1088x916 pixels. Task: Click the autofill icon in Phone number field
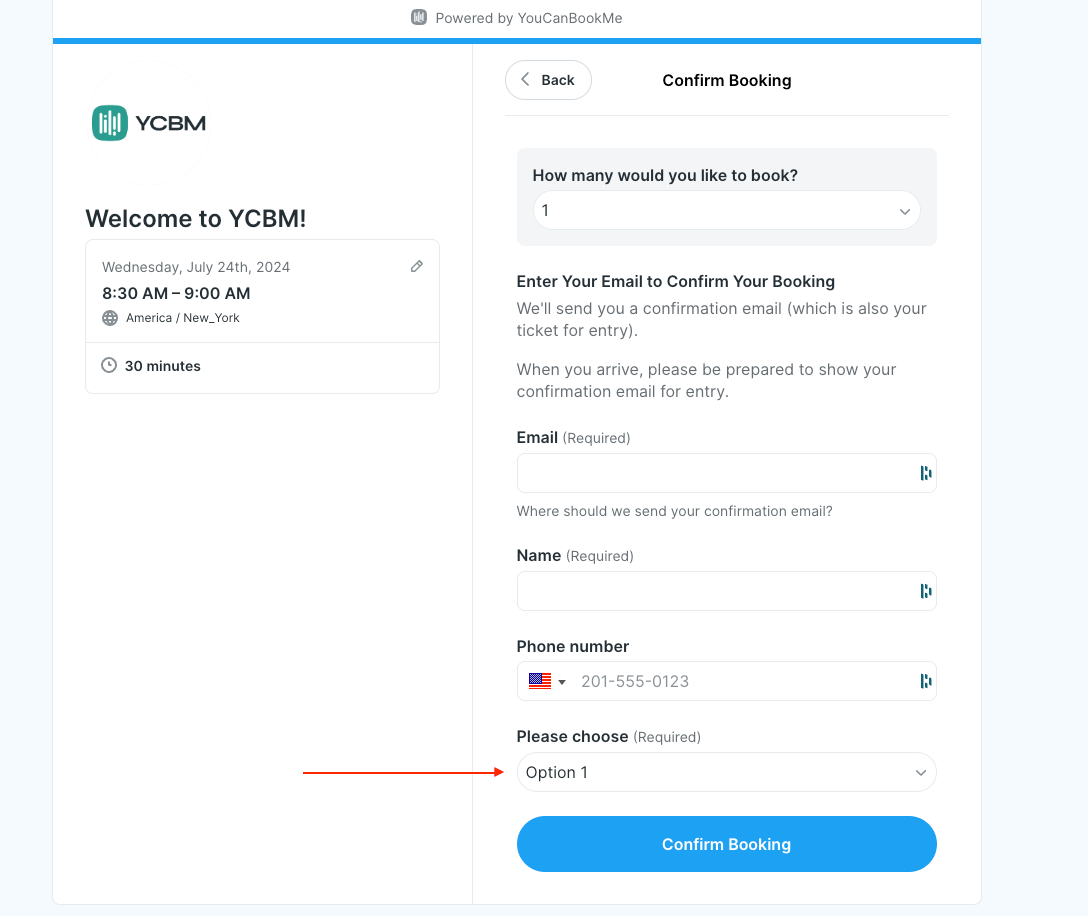(x=926, y=681)
